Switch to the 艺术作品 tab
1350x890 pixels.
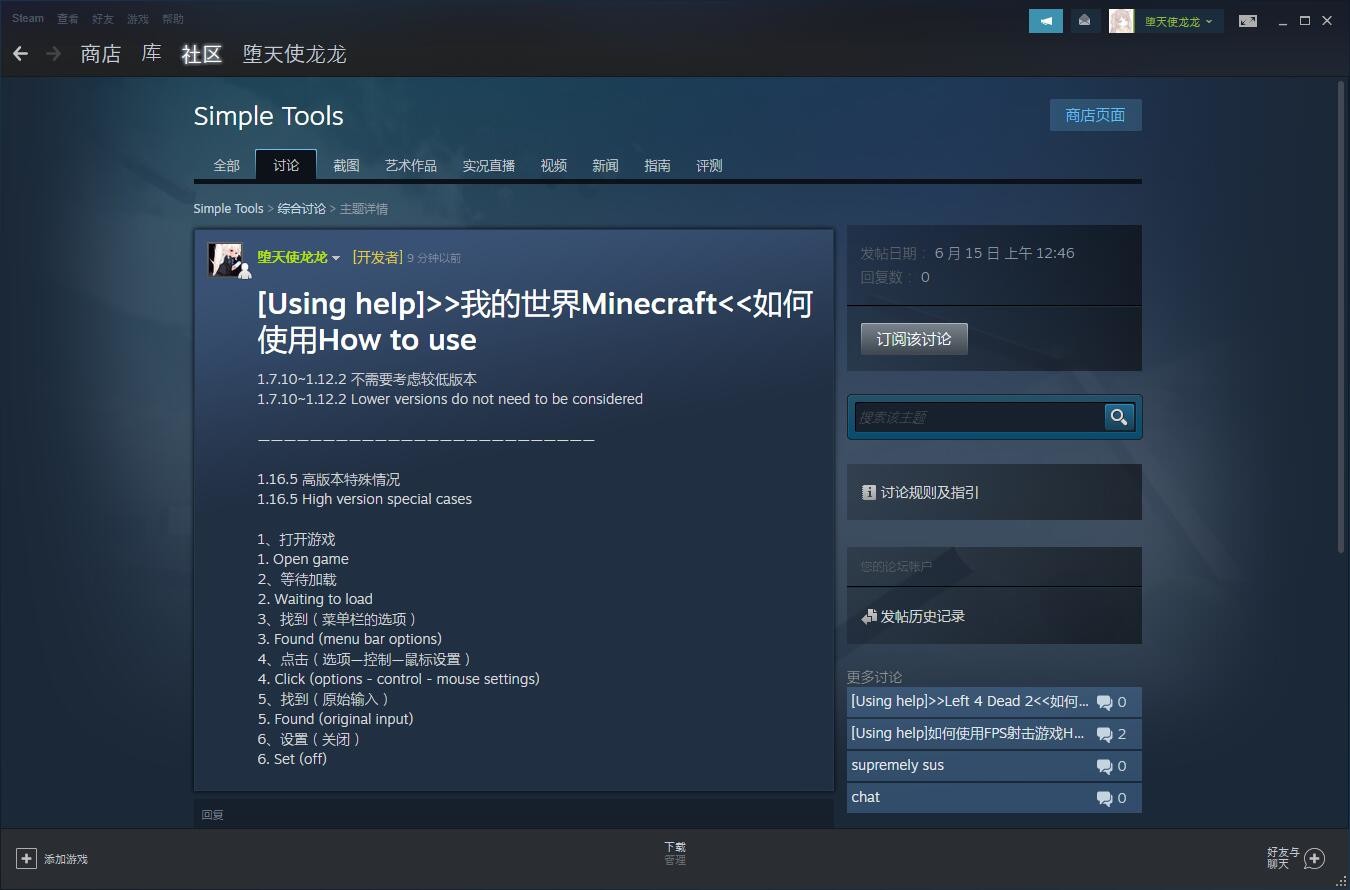point(411,165)
